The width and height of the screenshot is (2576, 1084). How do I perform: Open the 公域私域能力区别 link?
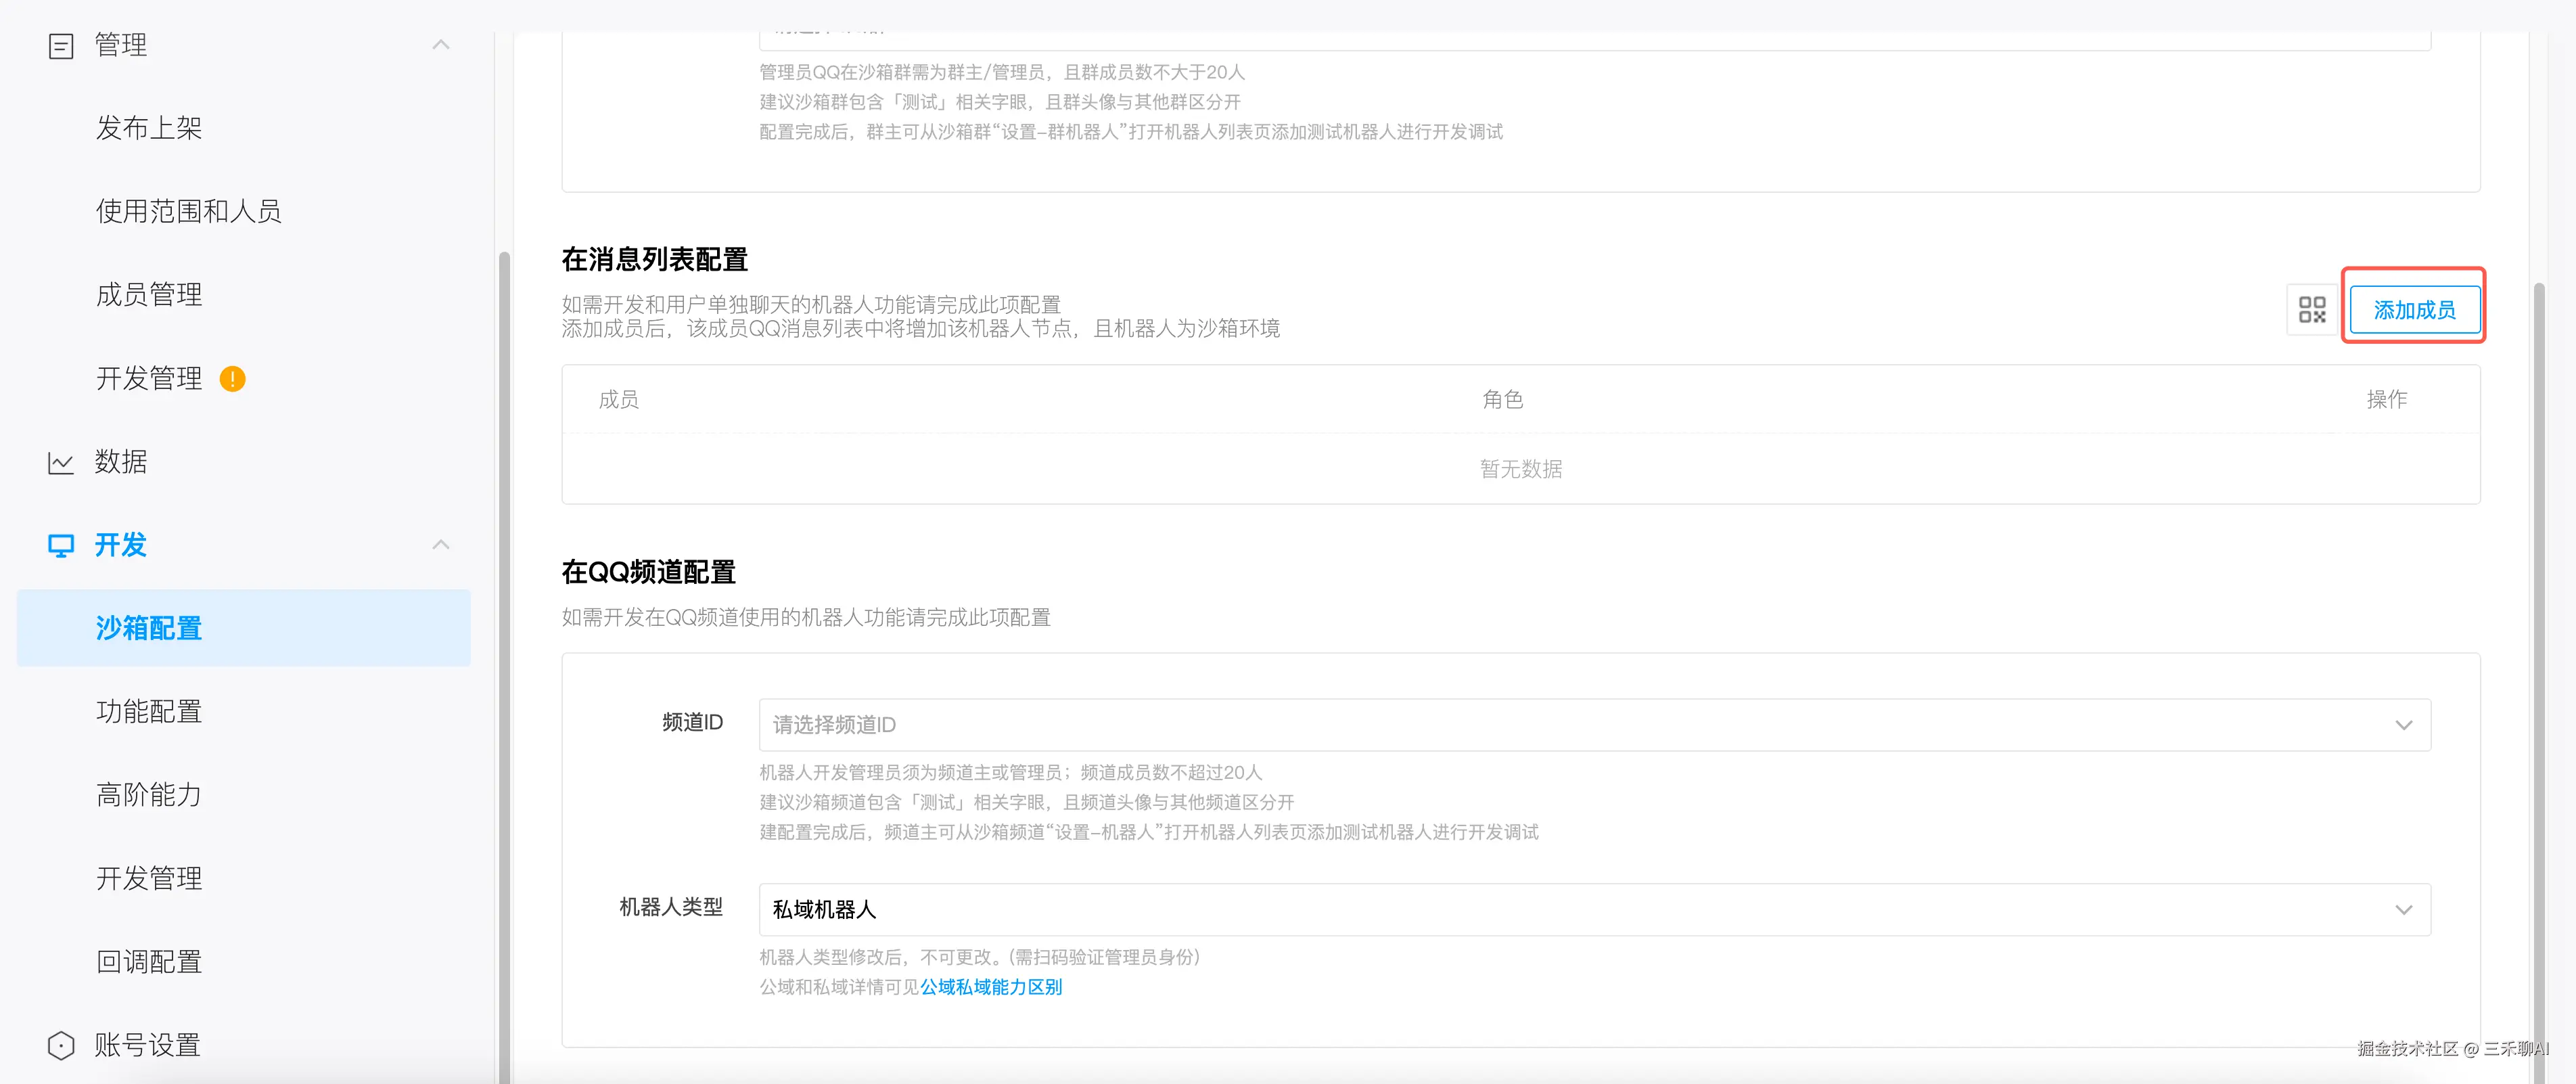pos(990,987)
